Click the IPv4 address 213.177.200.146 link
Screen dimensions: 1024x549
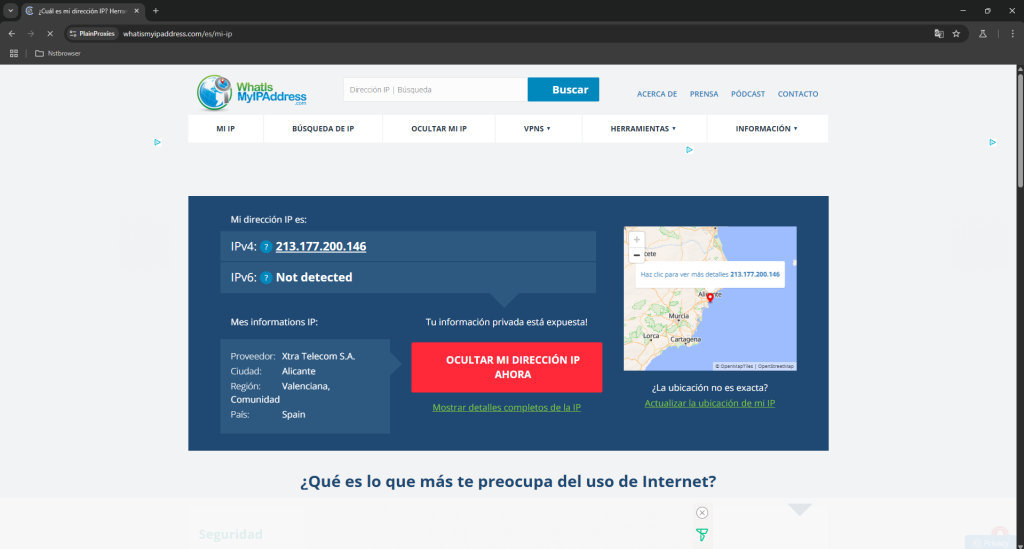(x=321, y=246)
